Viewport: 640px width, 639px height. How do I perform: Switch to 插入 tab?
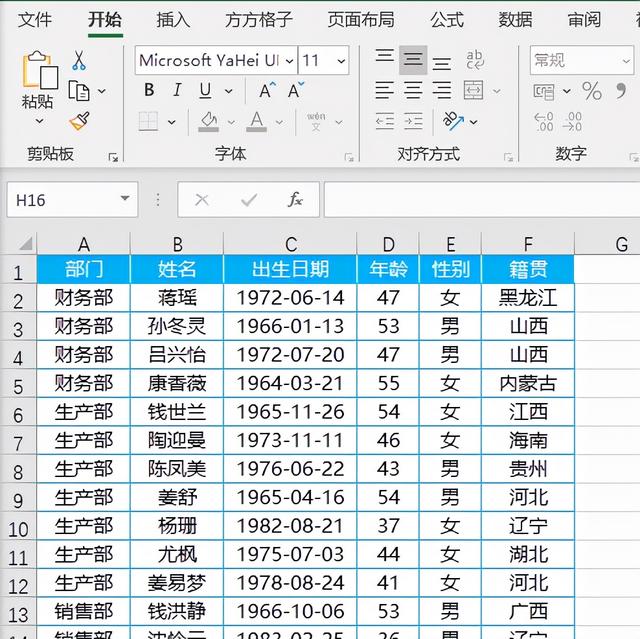pyautogui.click(x=173, y=20)
